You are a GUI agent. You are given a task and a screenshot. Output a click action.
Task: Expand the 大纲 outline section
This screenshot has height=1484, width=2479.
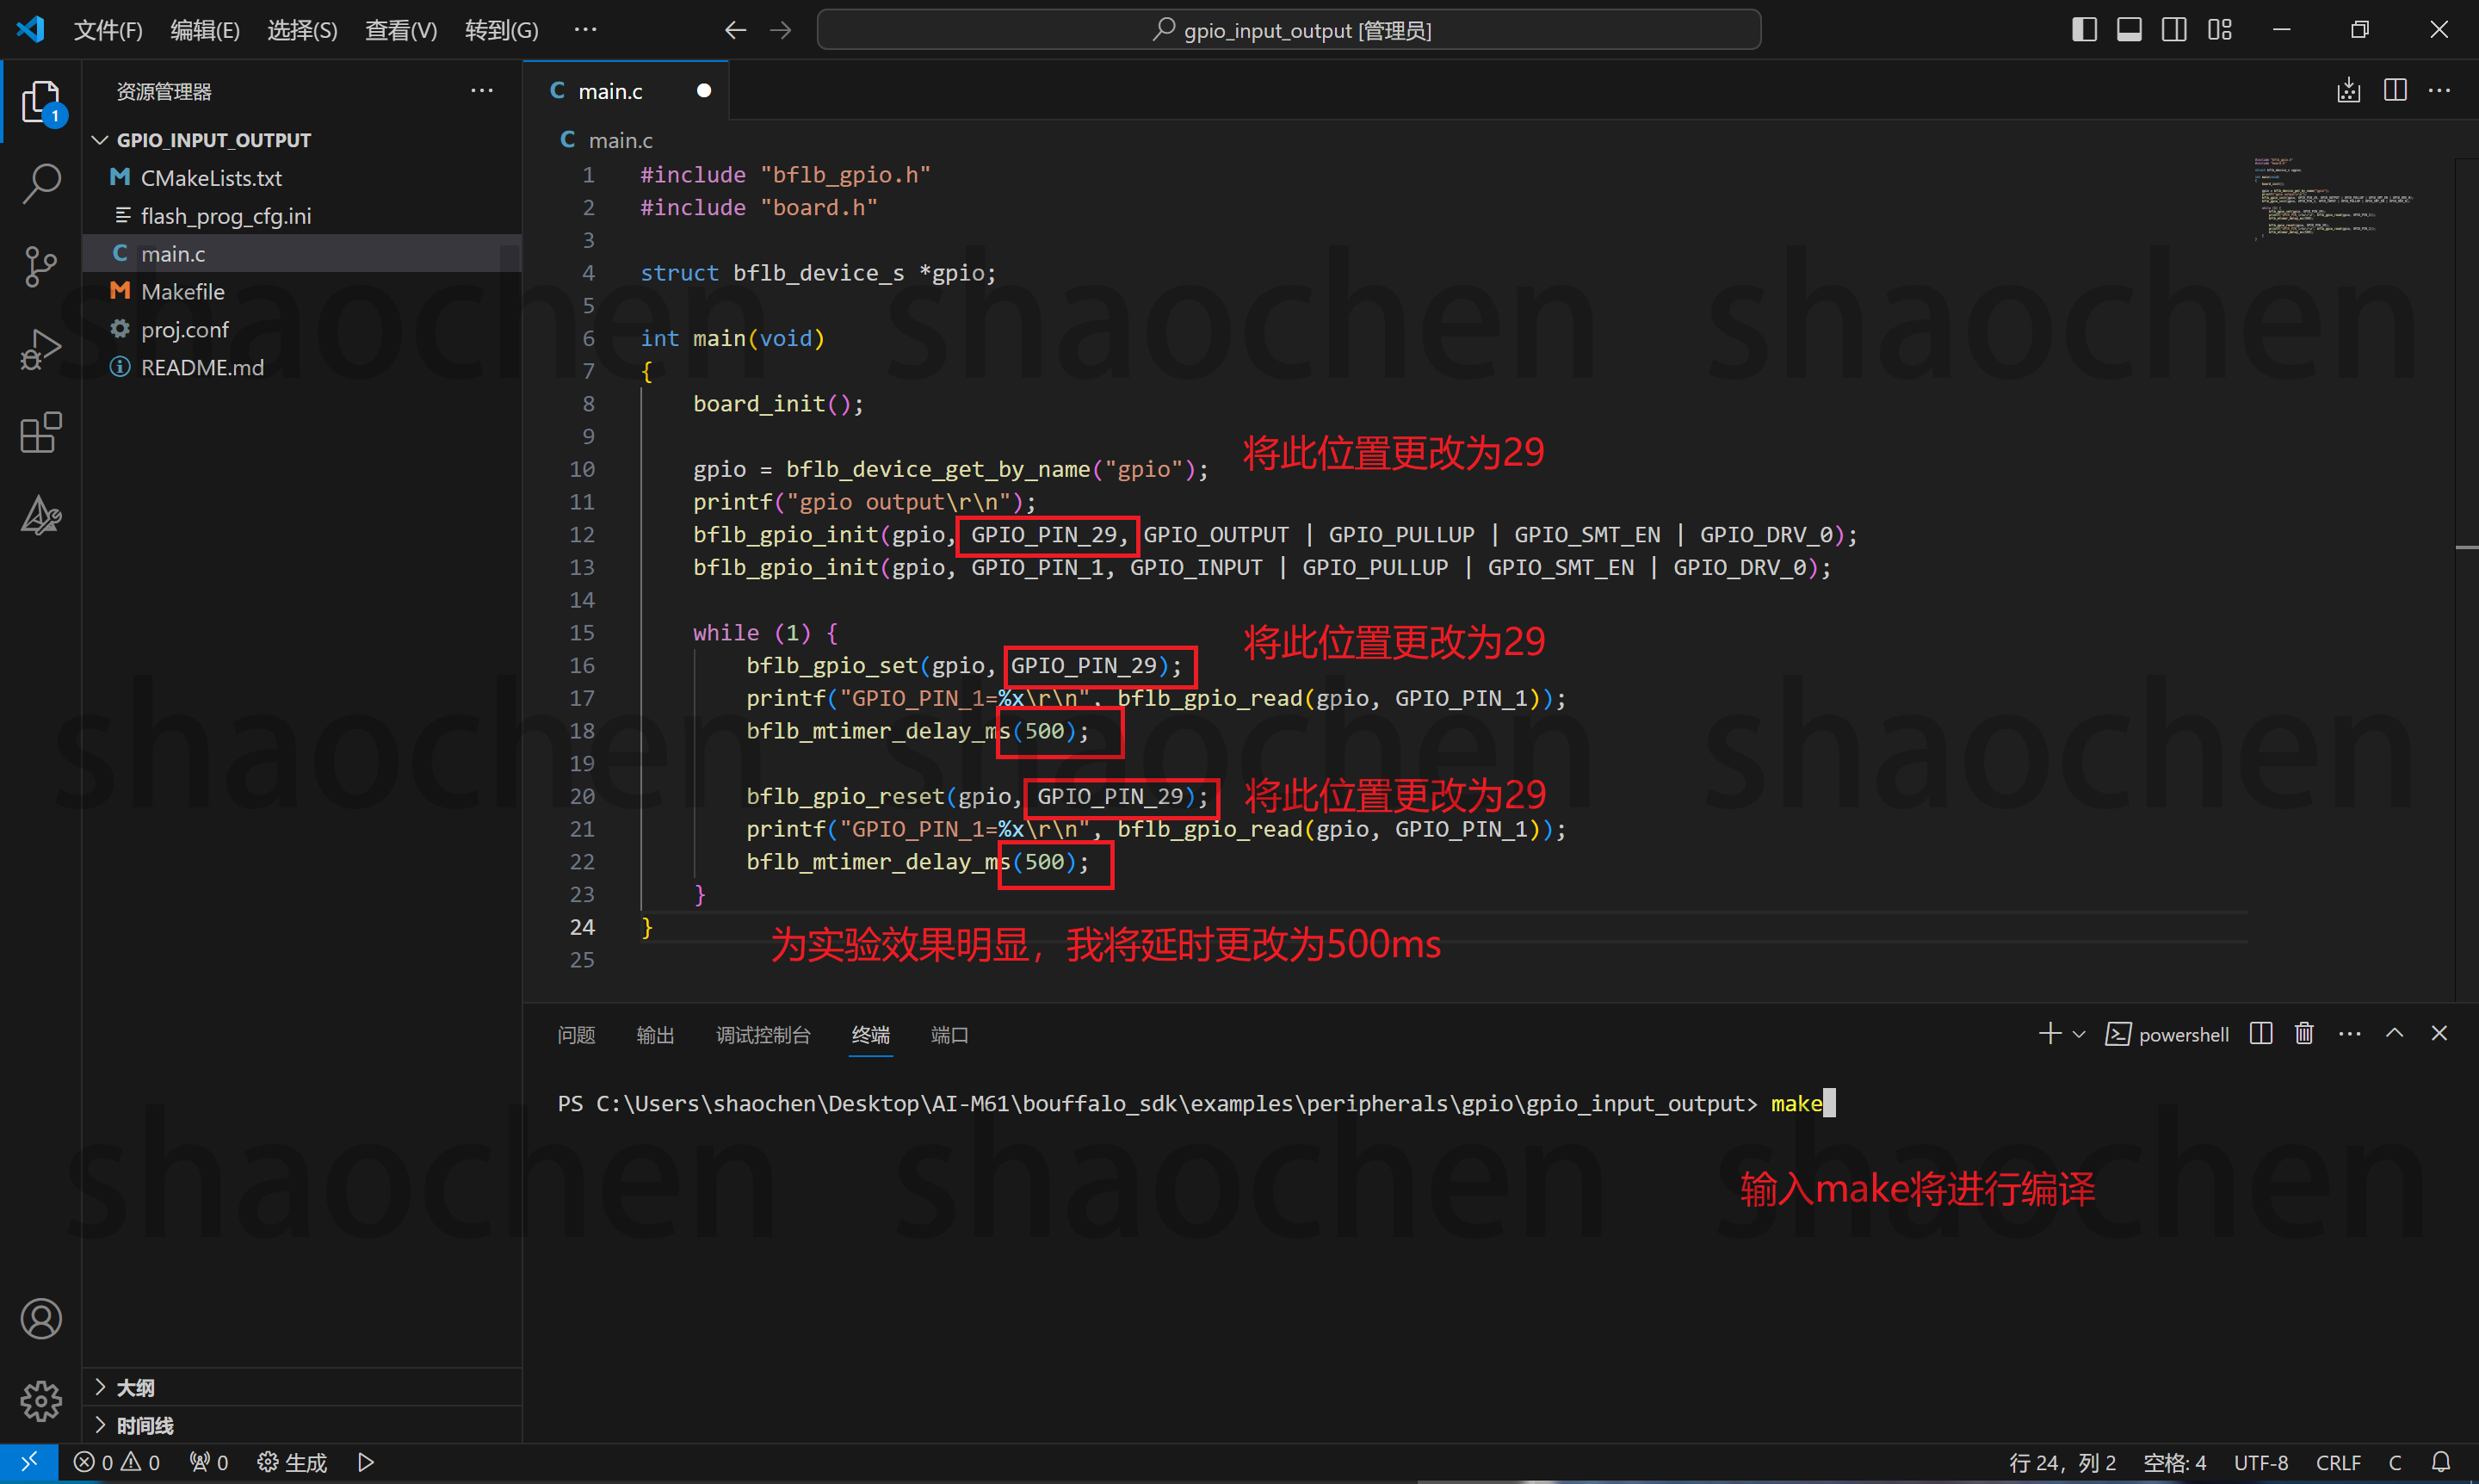click(x=301, y=1387)
